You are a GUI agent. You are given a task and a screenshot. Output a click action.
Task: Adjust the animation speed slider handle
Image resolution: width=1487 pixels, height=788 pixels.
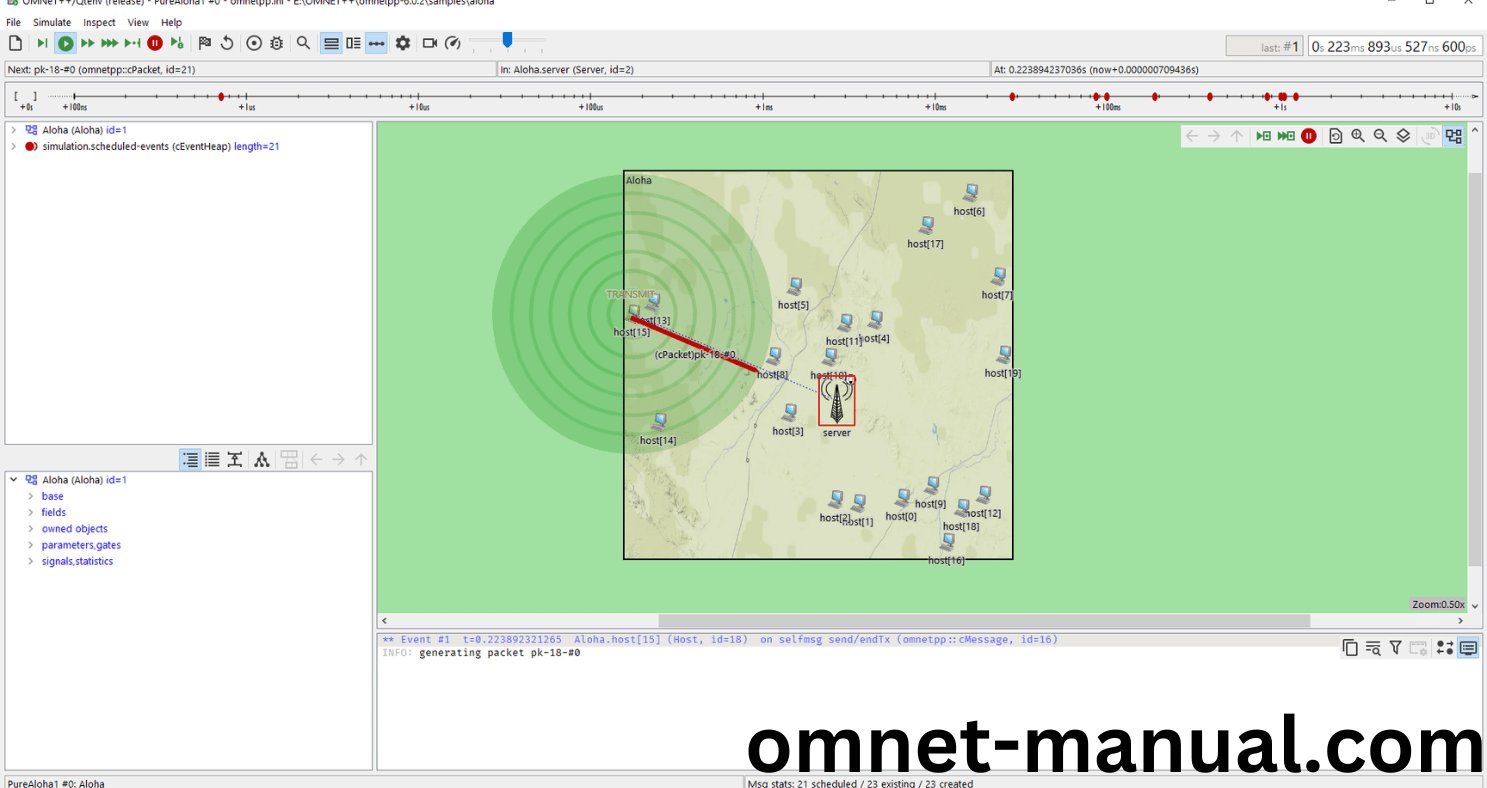click(508, 40)
